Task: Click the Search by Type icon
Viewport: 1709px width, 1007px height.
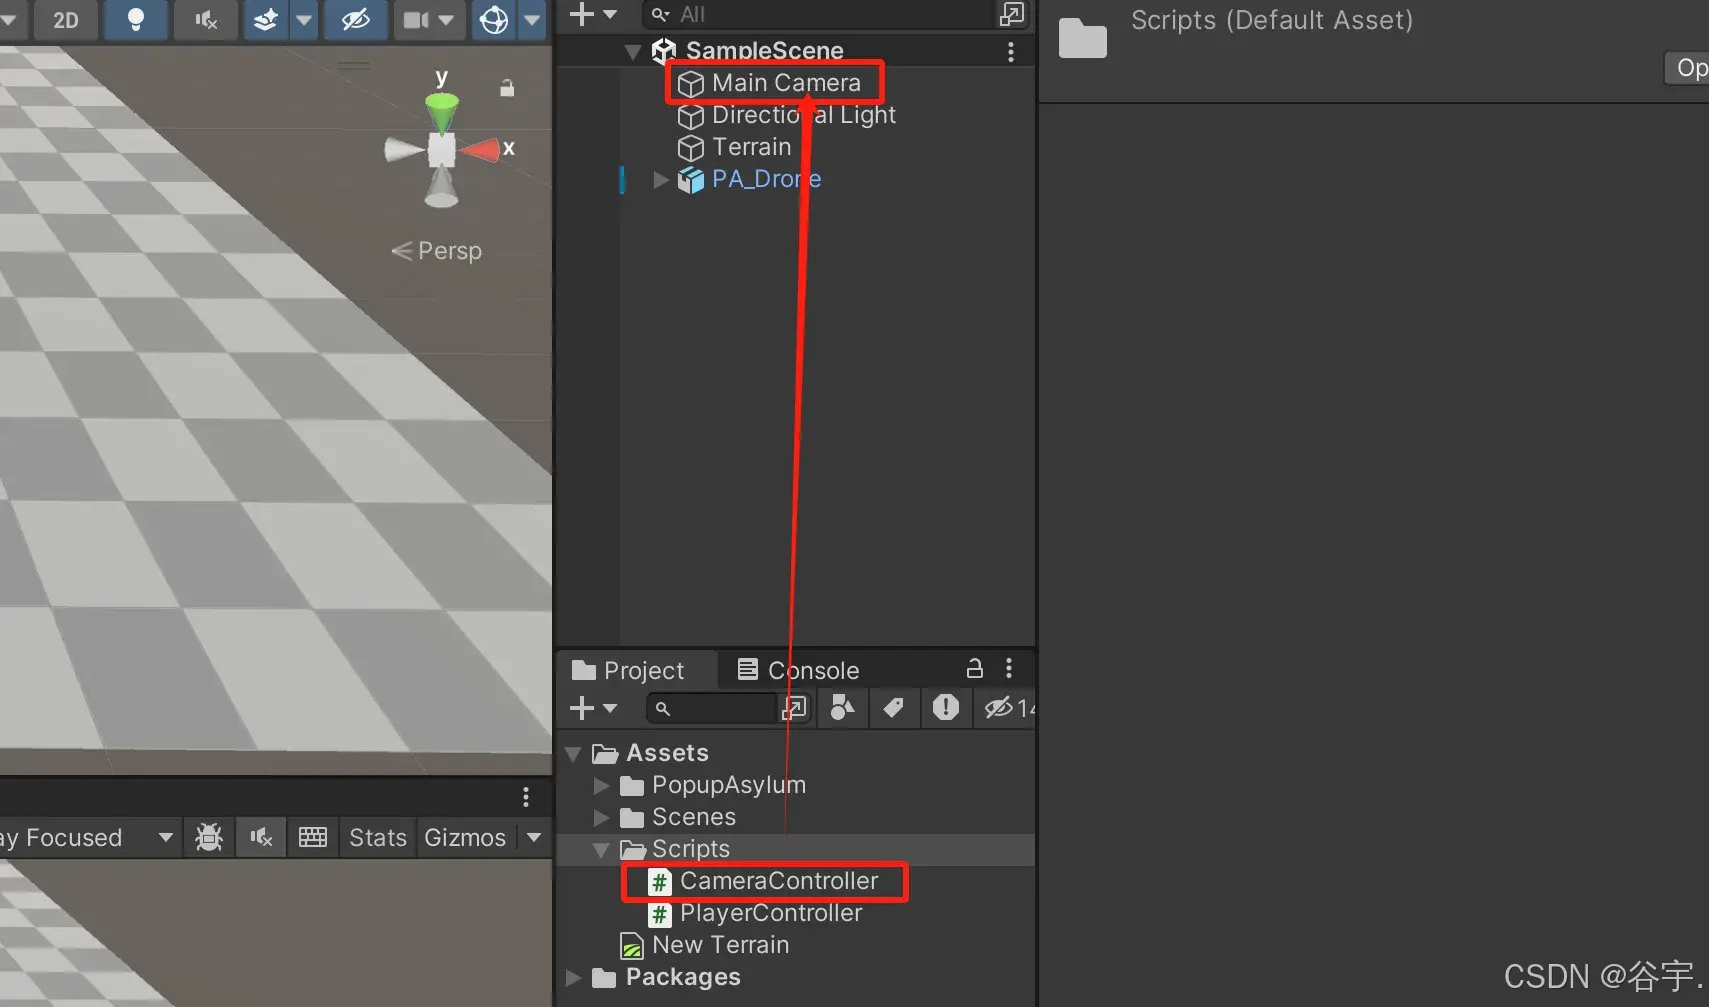Action: pyautogui.click(x=843, y=708)
